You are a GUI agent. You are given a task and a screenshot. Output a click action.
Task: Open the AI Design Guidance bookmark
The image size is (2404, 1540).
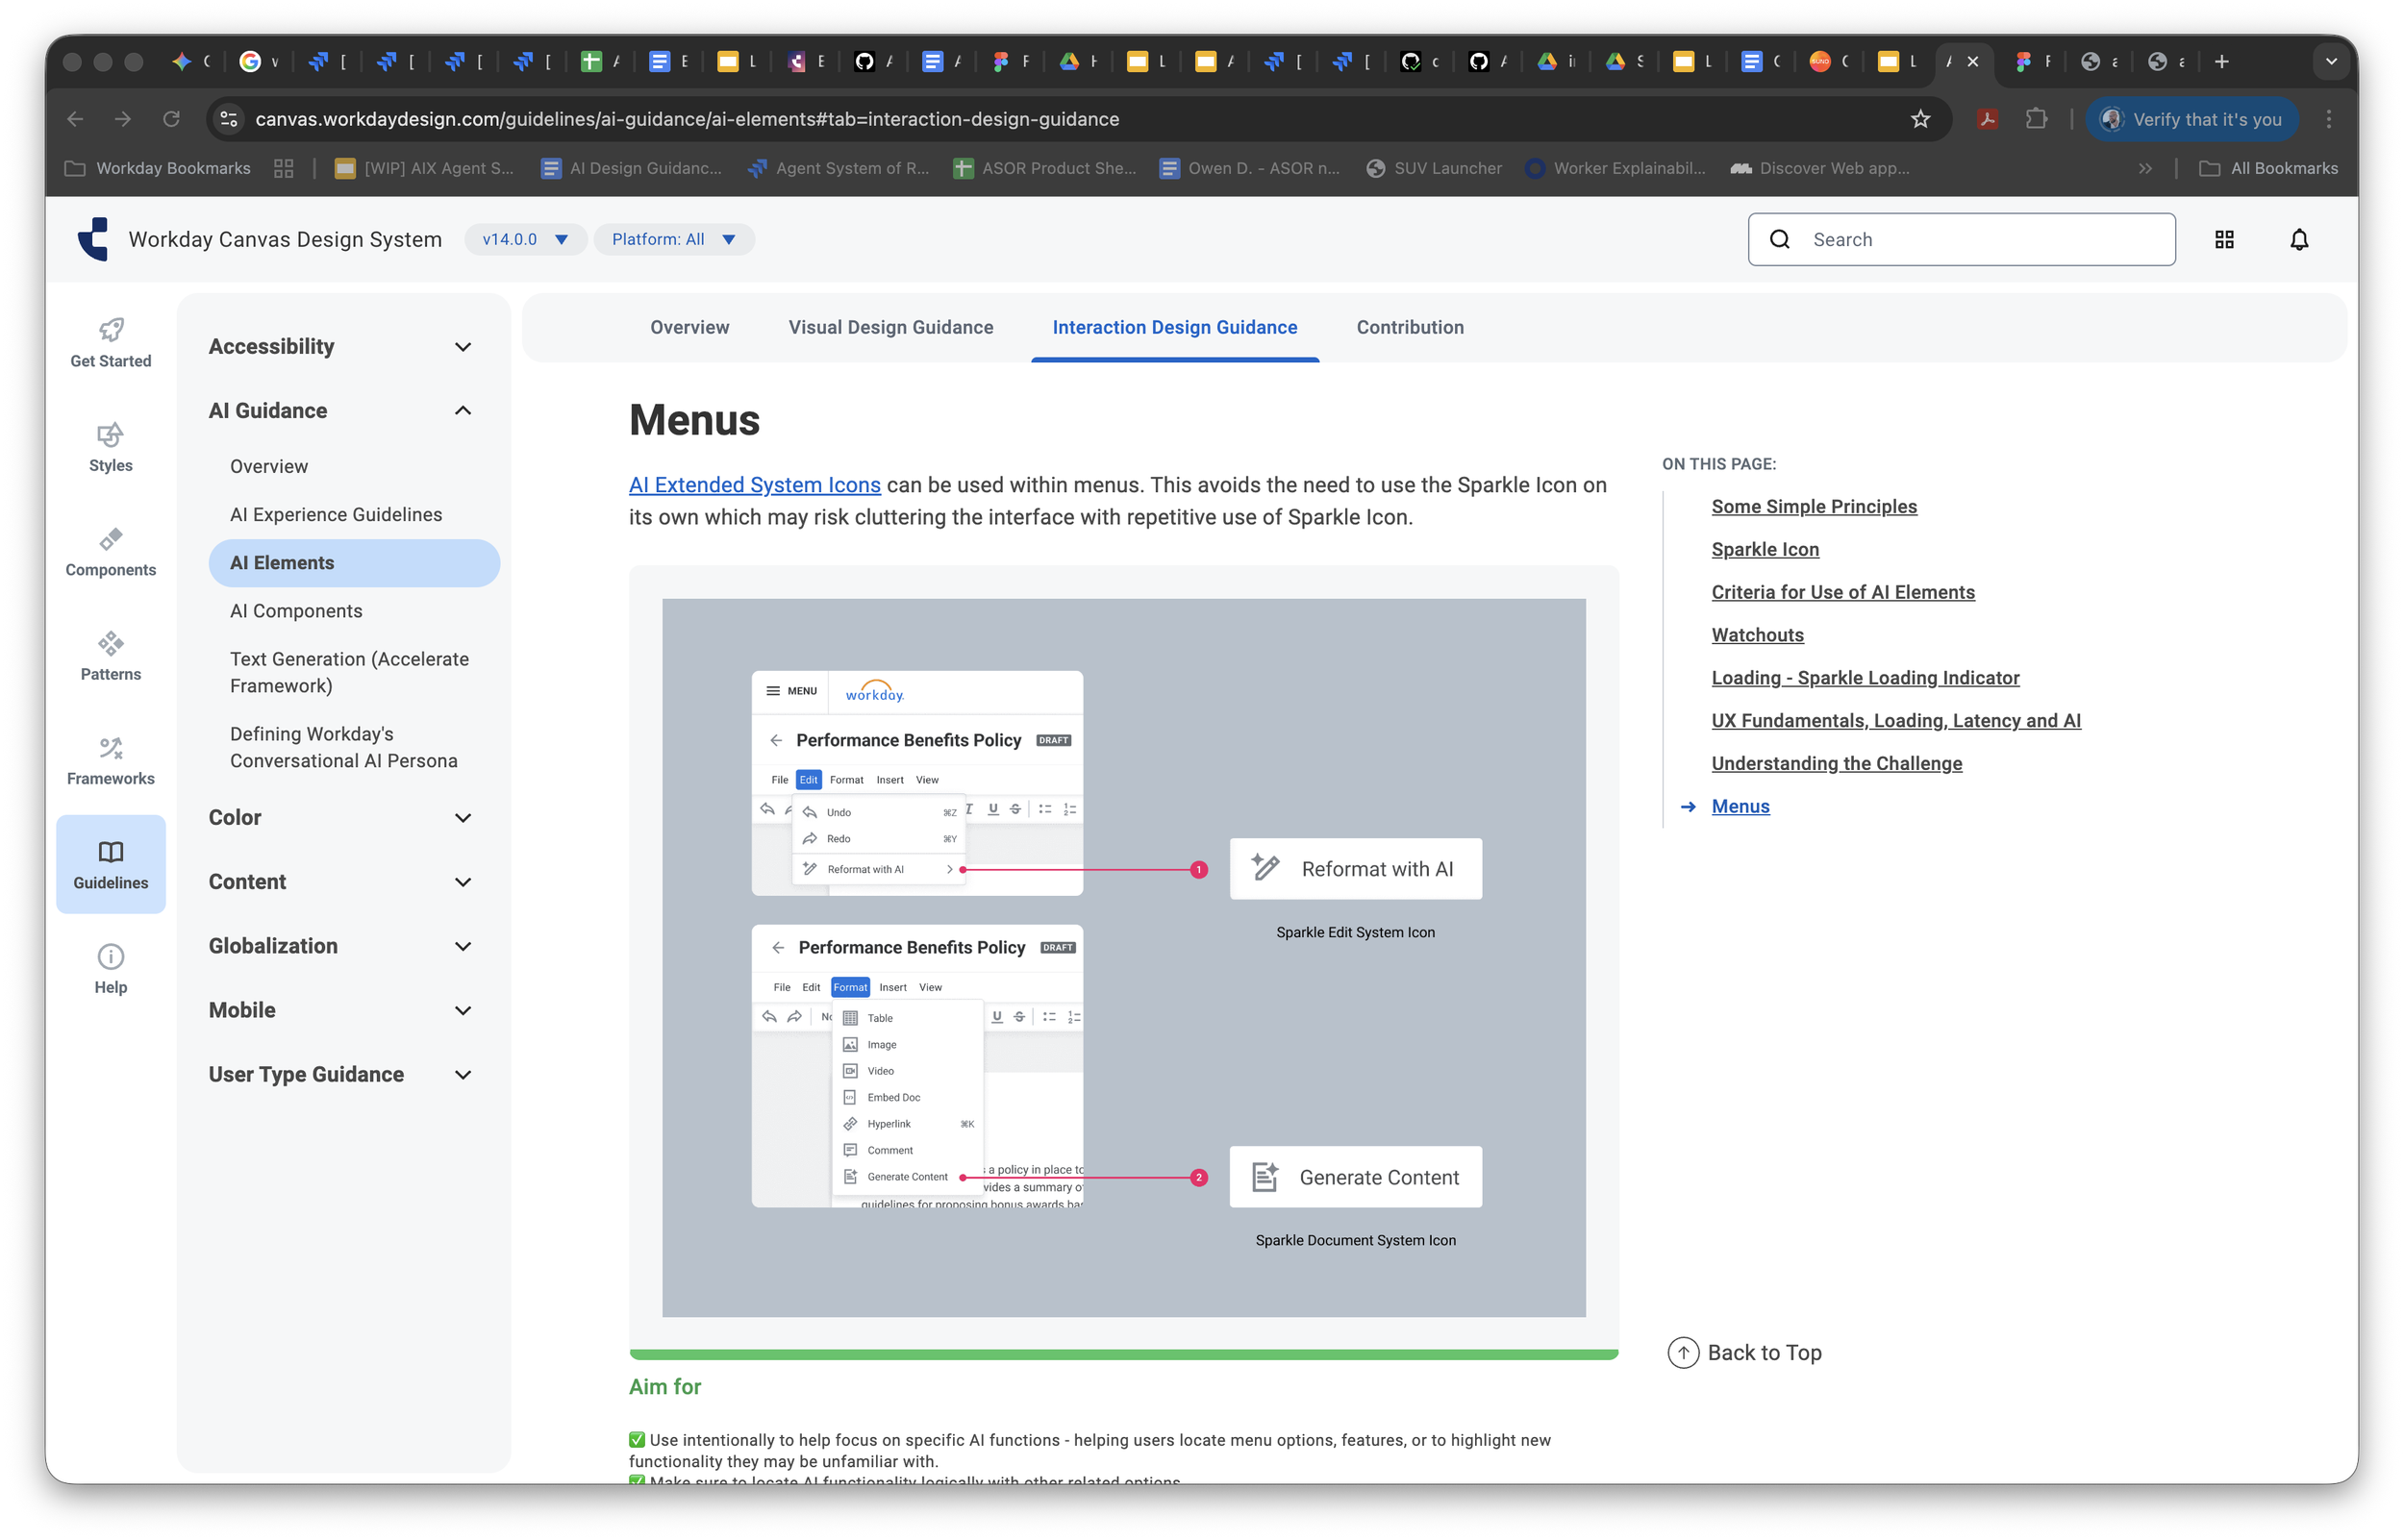pyautogui.click(x=631, y=168)
